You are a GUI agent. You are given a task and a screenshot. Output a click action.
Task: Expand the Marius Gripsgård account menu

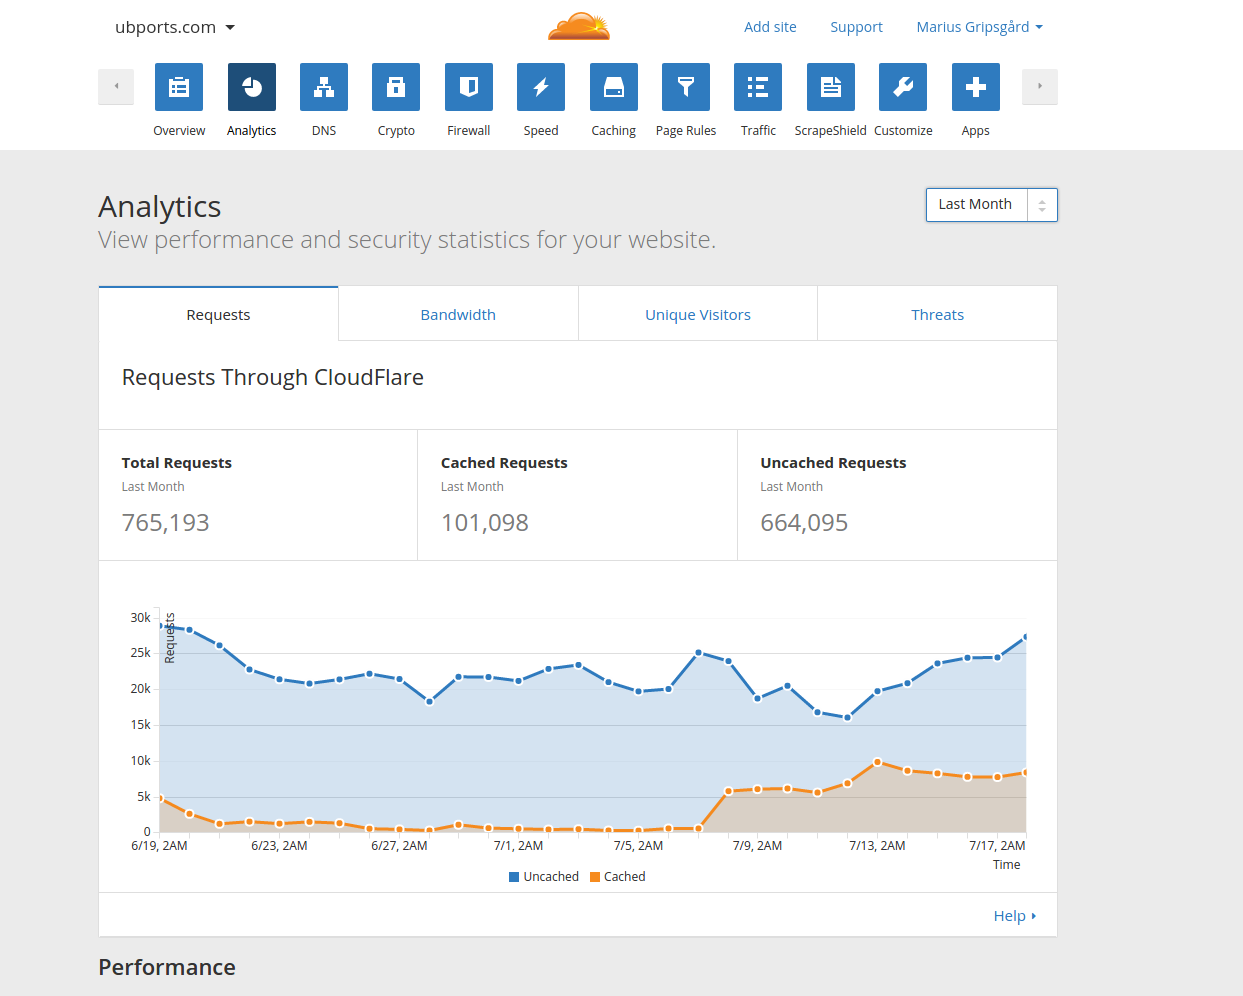coord(979,27)
